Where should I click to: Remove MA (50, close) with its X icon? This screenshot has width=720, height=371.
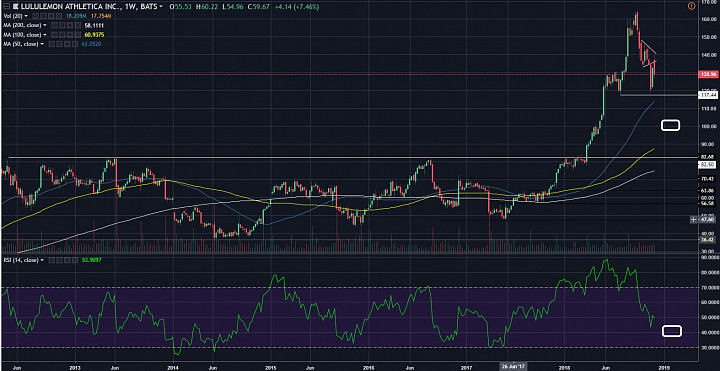click(75, 44)
